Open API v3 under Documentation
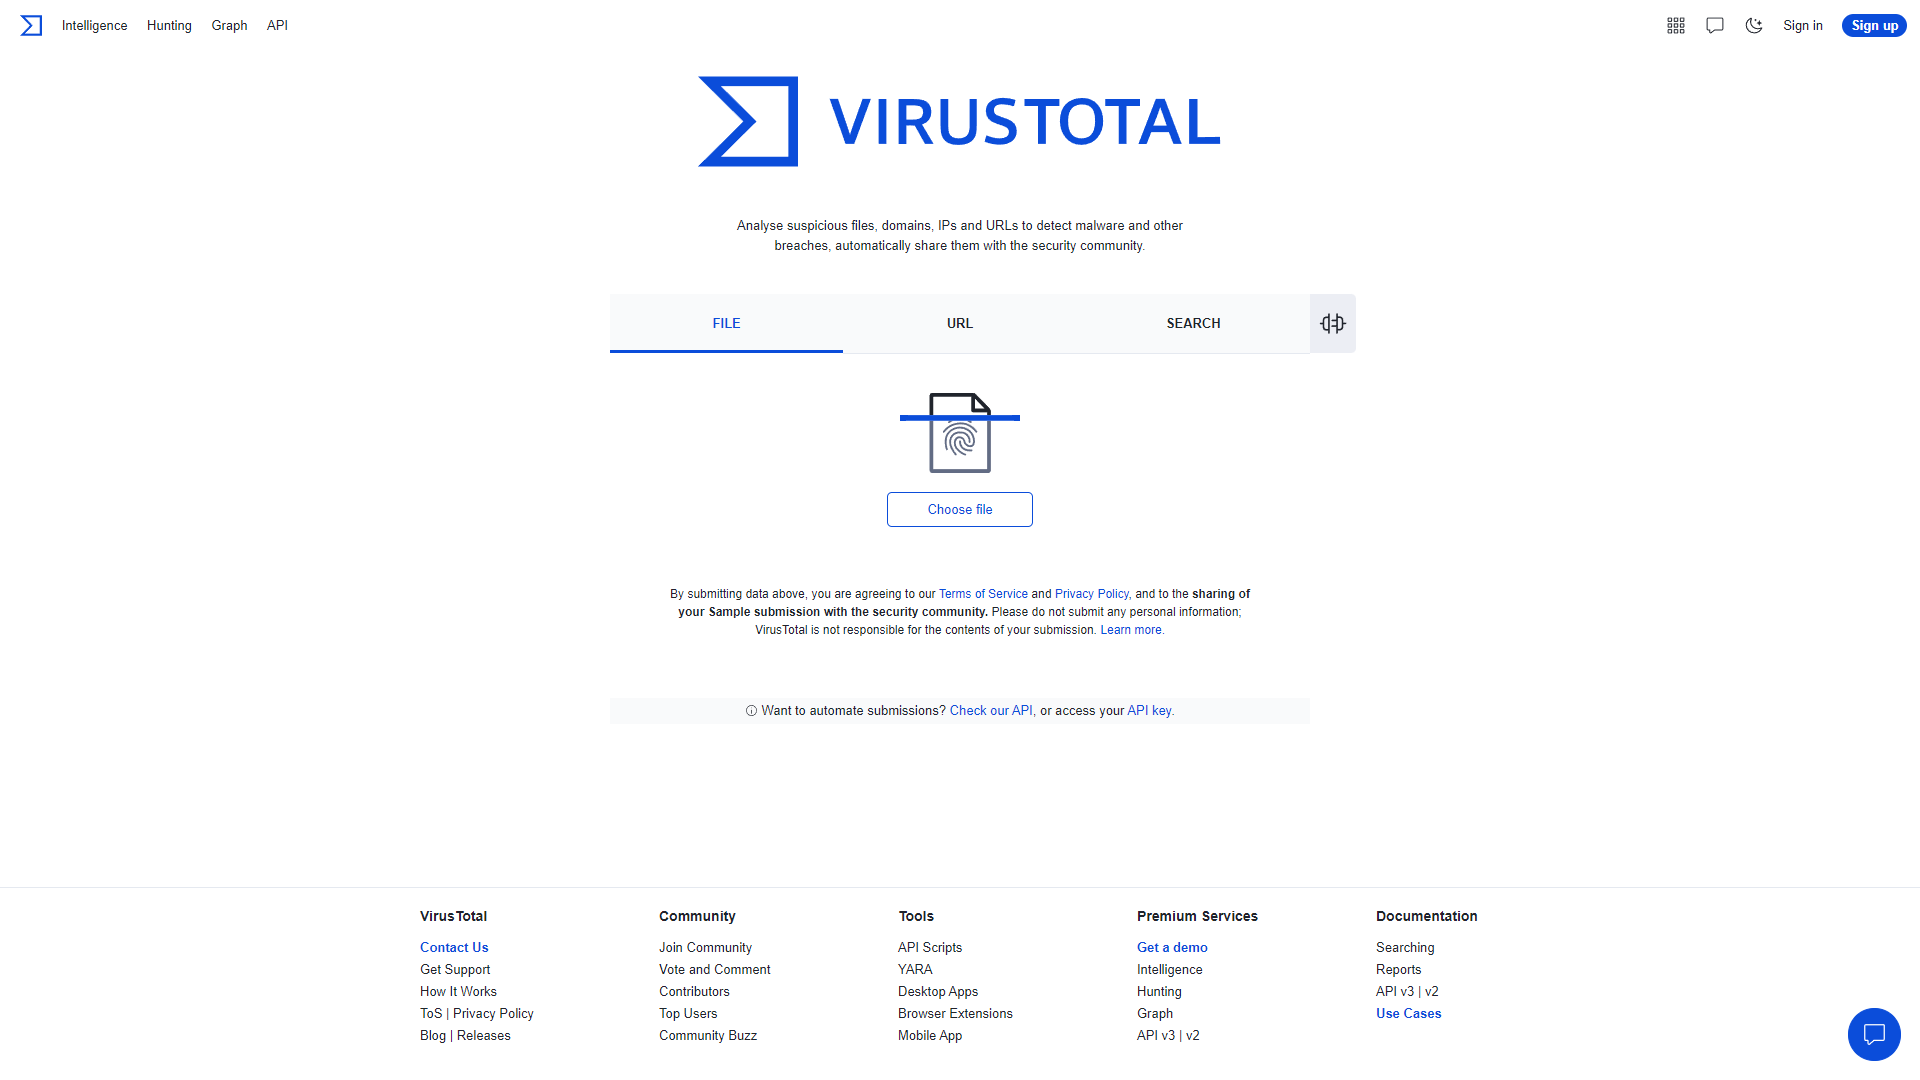1920x1080 pixels. pos(1395,991)
